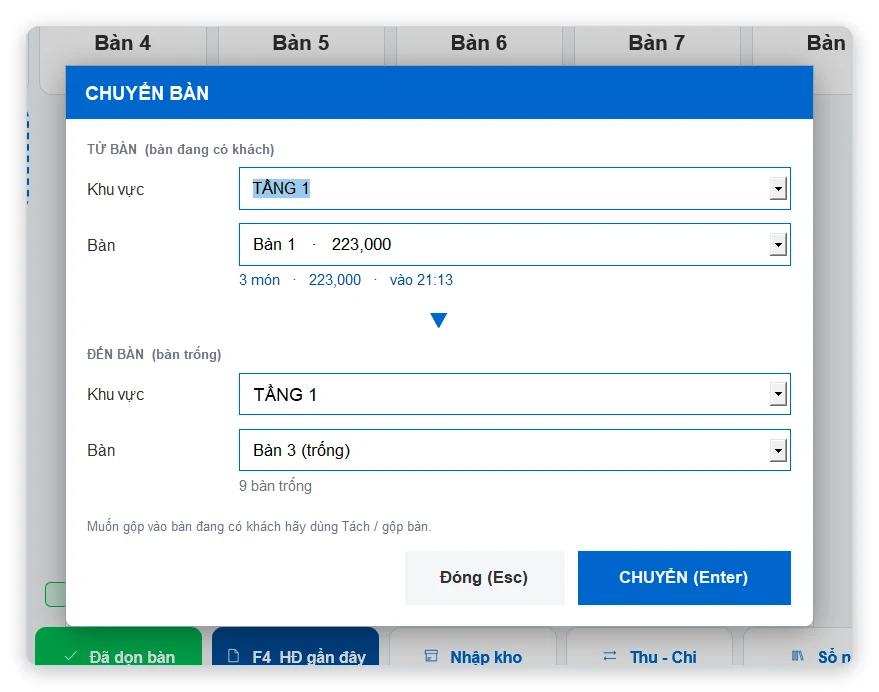Open the Thu - Chi button
Viewport: 879px width, 692px height.
[649, 647]
